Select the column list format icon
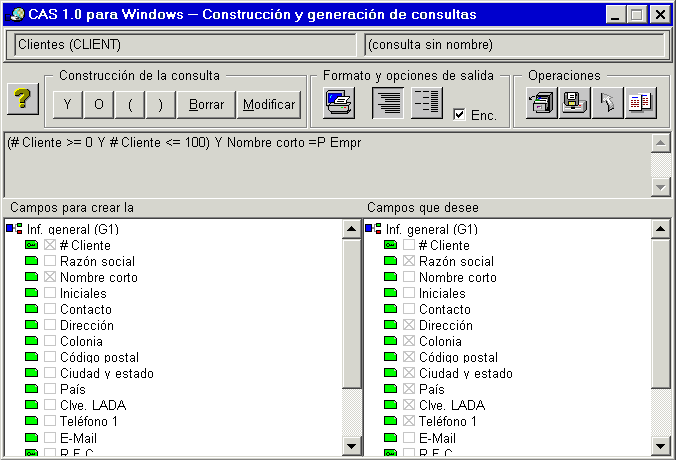The height and width of the screenshot is (460, 676). 427,102
